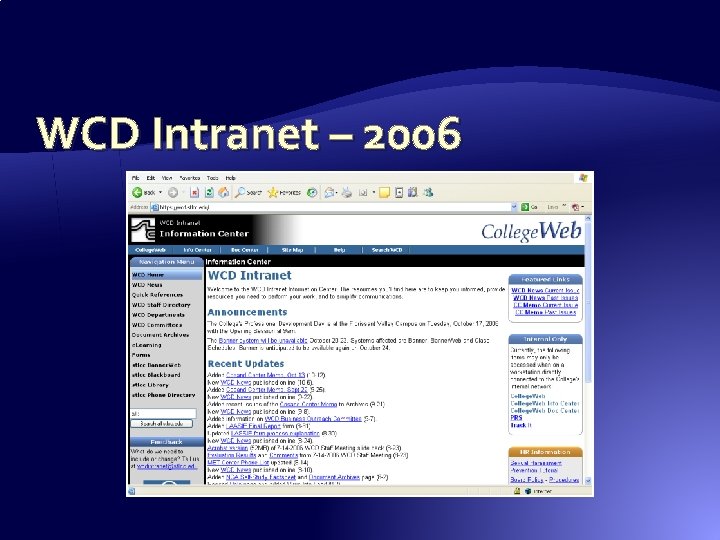Click eLearning in Navigation Menu

(146, 345)
